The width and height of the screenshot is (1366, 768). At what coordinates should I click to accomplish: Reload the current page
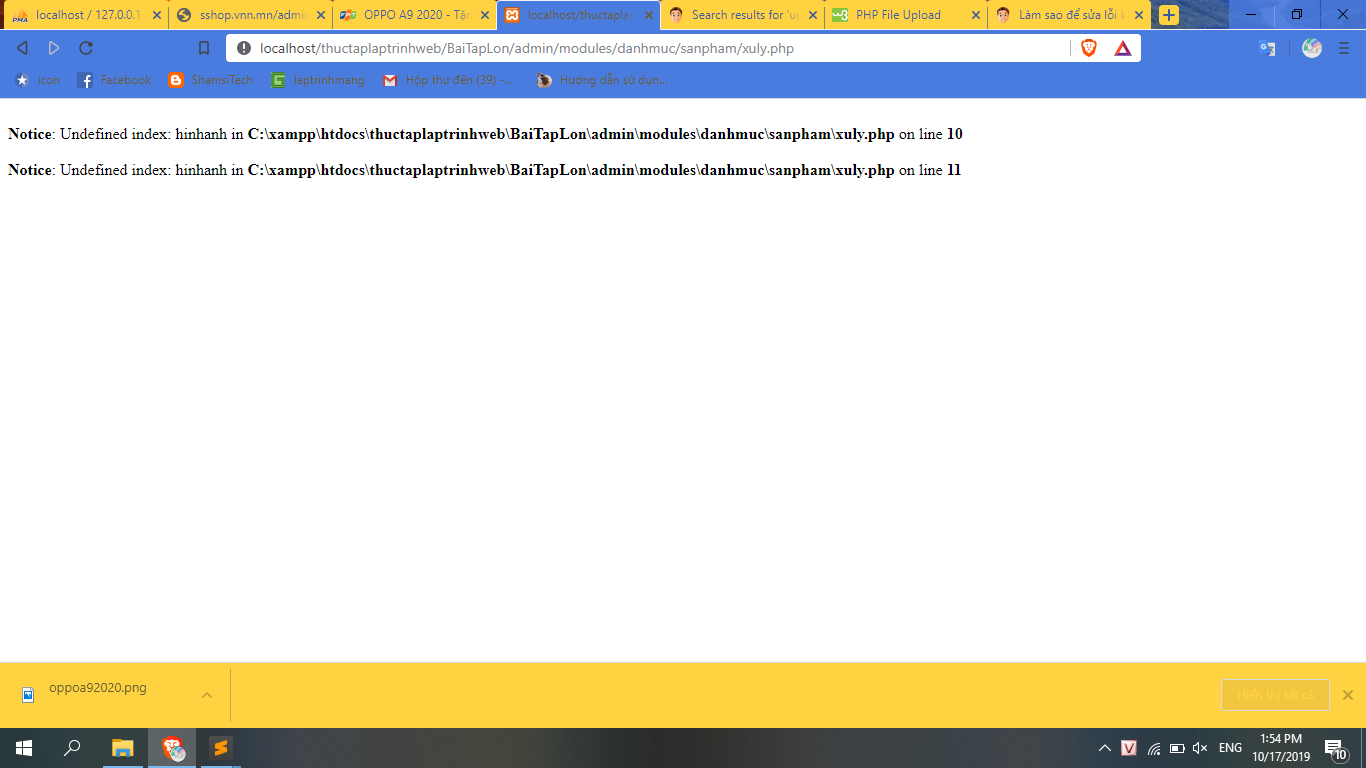[x=86, y=48]
